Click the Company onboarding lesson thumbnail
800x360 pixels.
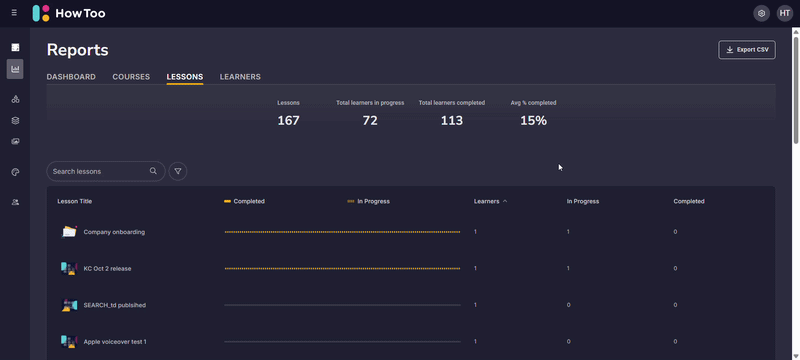point(69,232)
